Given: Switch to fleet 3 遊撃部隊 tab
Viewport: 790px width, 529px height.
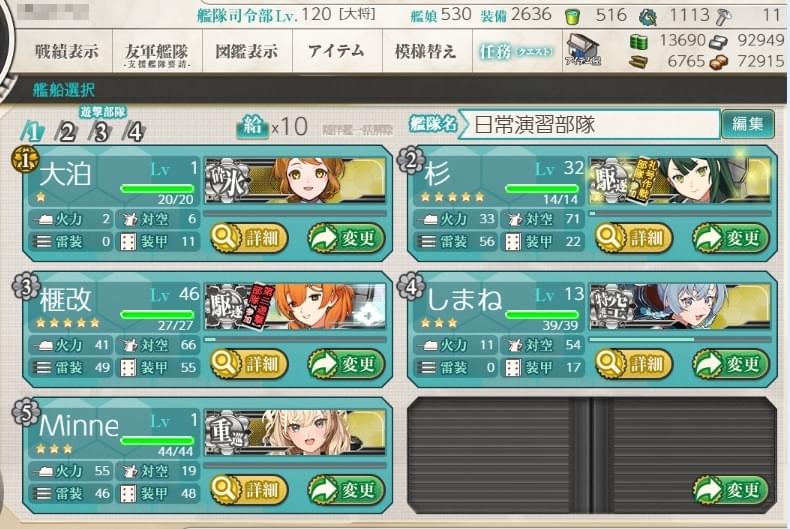Looking at the screenshot, I should (x=101, y=132).
